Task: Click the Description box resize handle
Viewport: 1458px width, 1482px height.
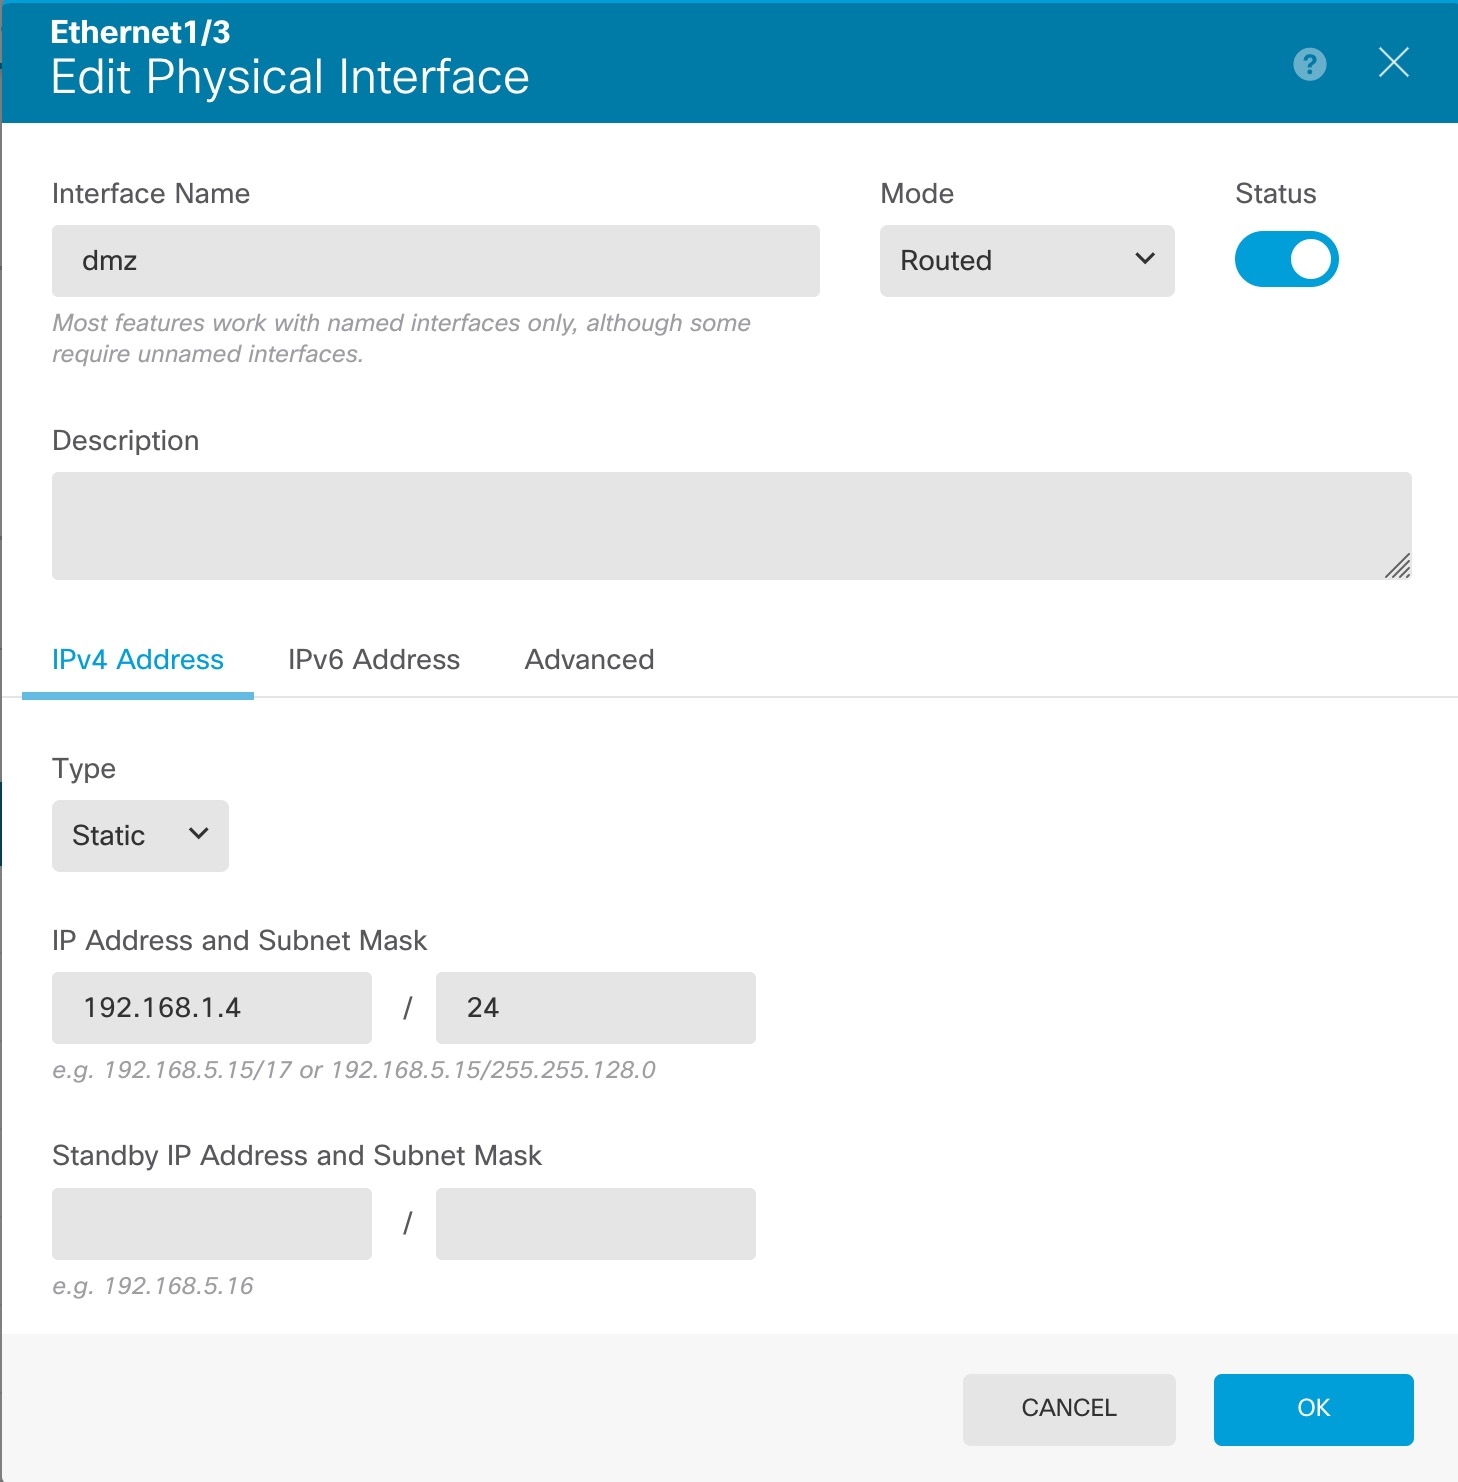Action: 1398,567
